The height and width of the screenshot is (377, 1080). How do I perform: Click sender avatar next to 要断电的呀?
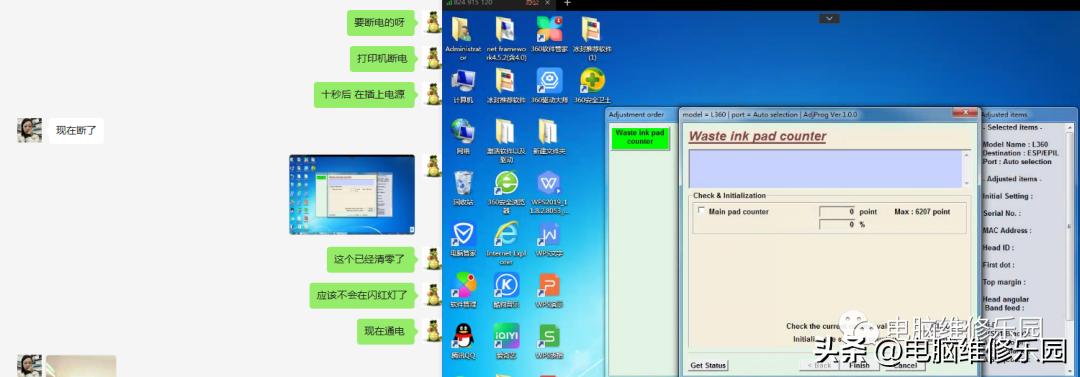coord(433,23)
